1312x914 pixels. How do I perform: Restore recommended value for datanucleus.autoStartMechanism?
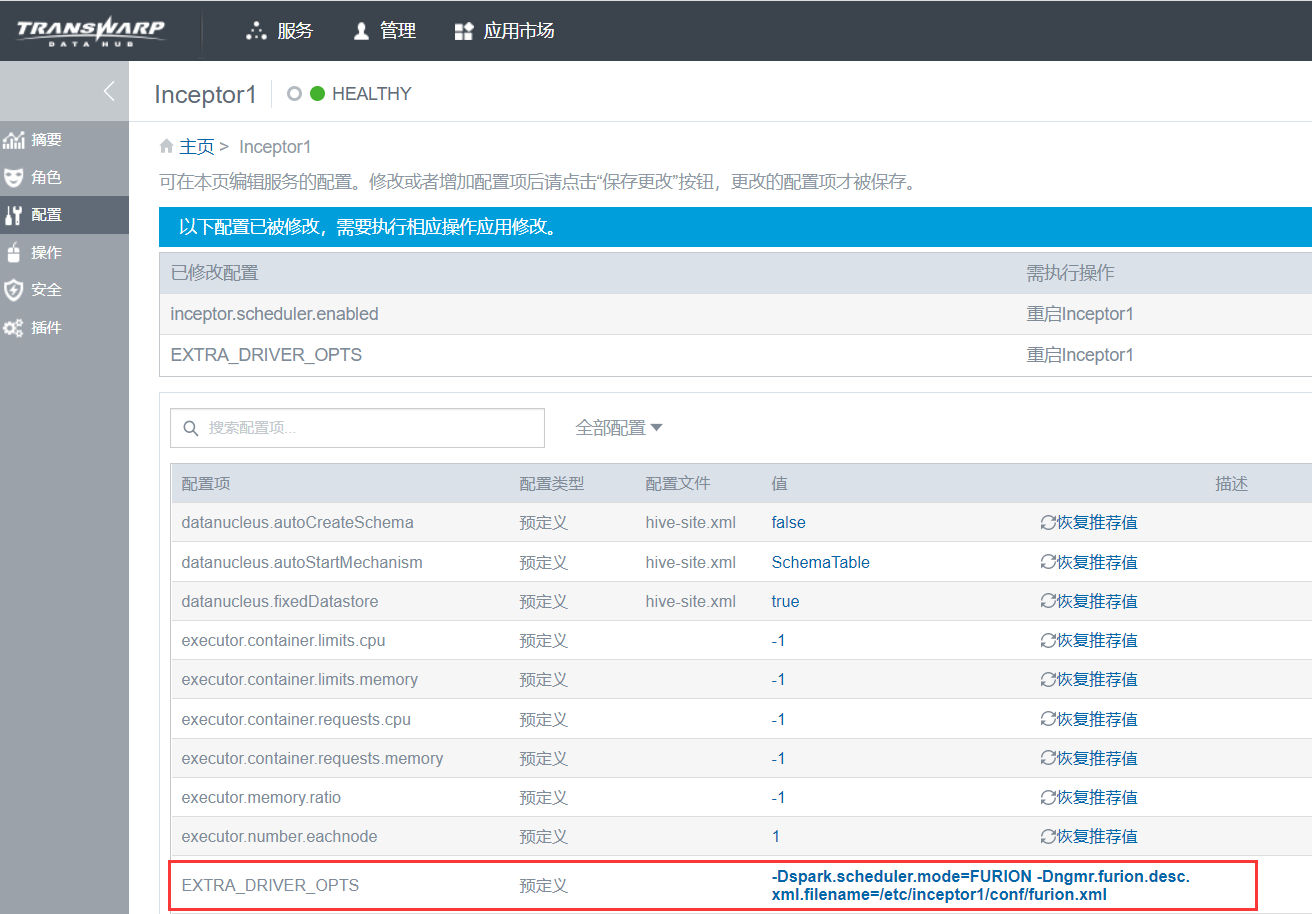tap(1089, 562)
